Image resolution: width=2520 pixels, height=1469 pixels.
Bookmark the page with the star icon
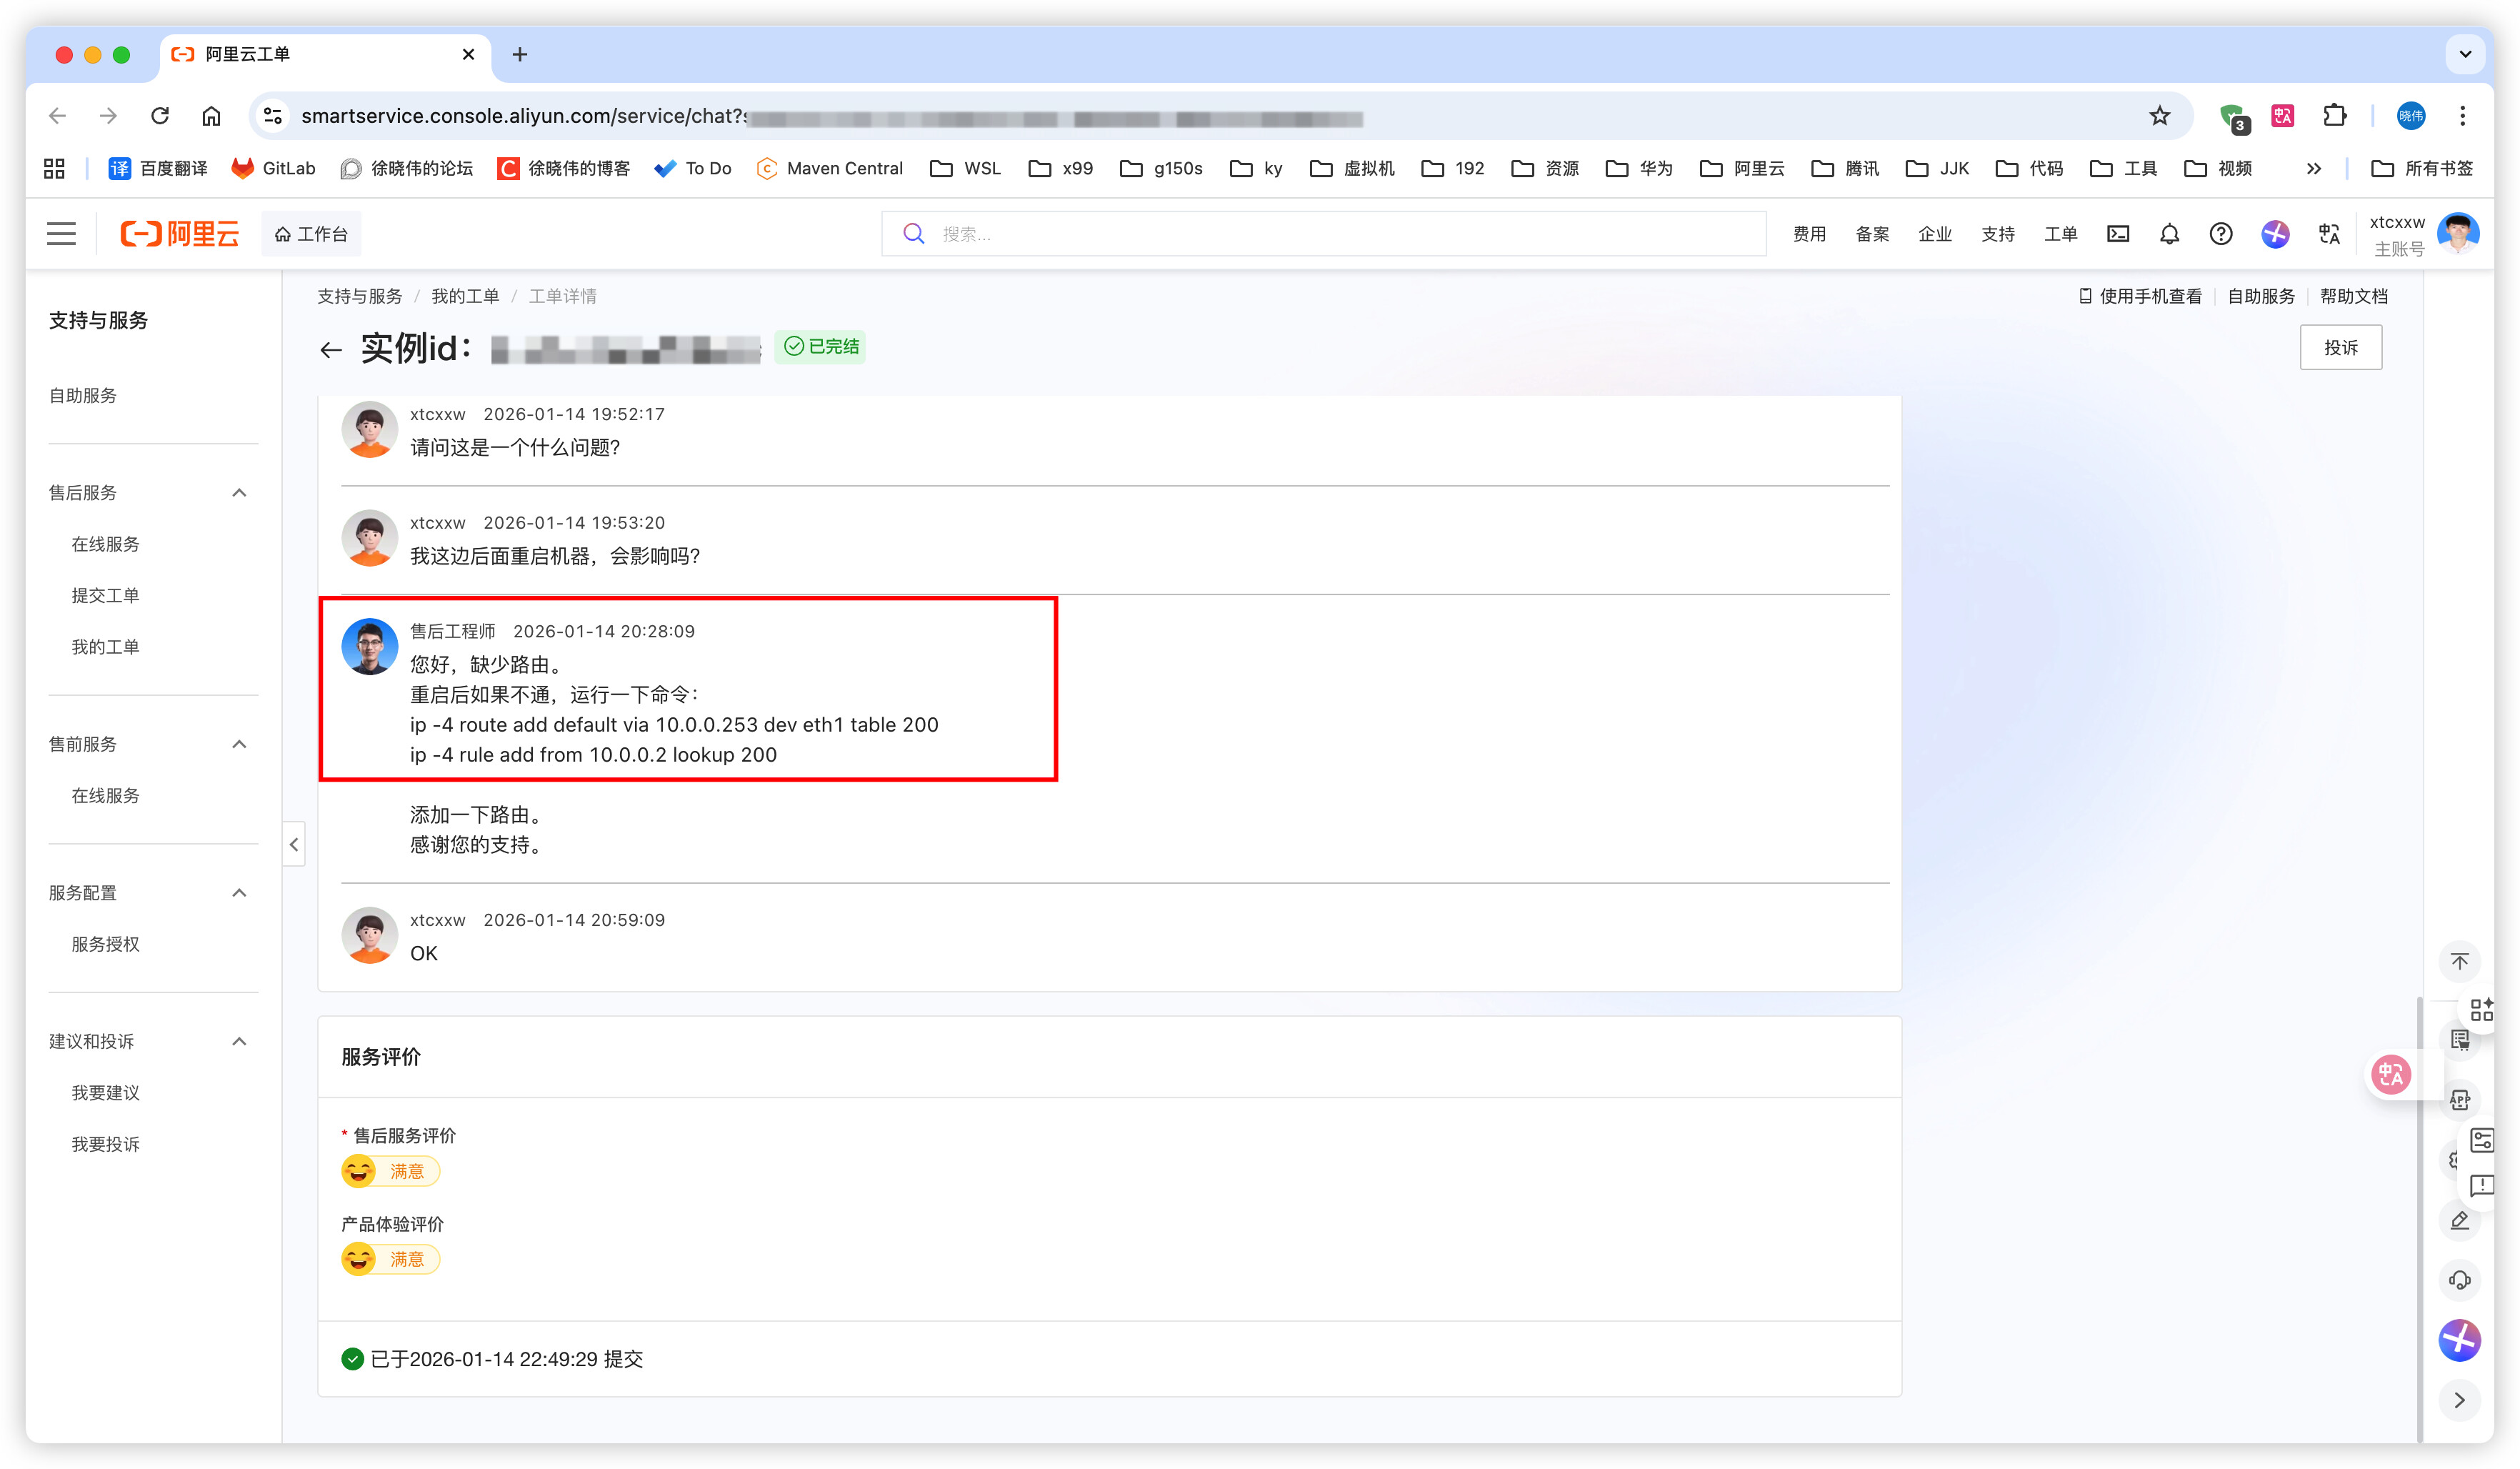point(2159,116)
